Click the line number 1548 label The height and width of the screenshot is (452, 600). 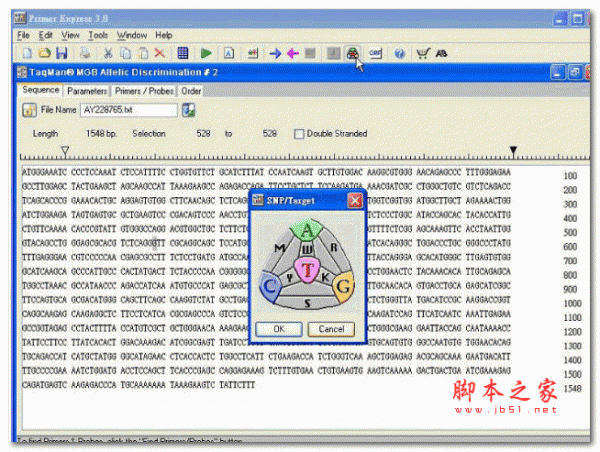point(572,389)
